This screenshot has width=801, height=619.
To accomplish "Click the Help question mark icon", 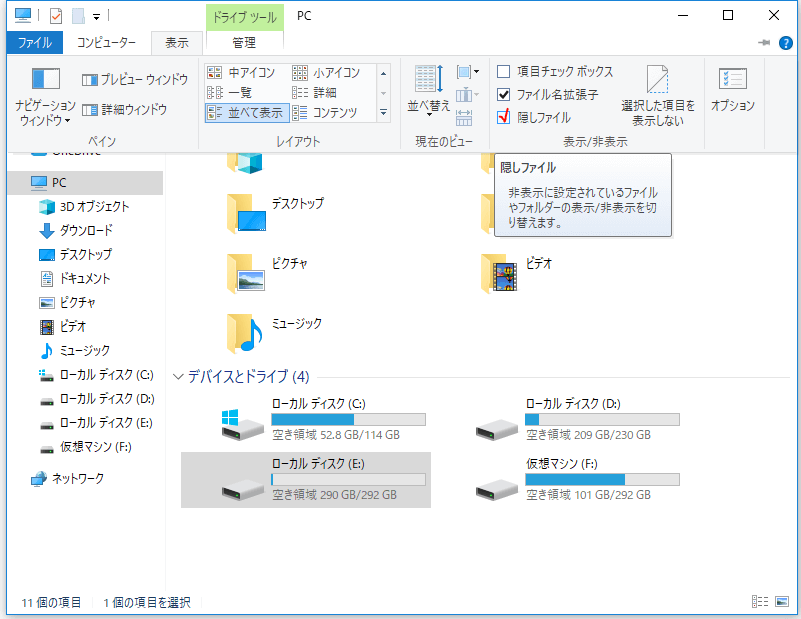I will [x=786, y=43].
